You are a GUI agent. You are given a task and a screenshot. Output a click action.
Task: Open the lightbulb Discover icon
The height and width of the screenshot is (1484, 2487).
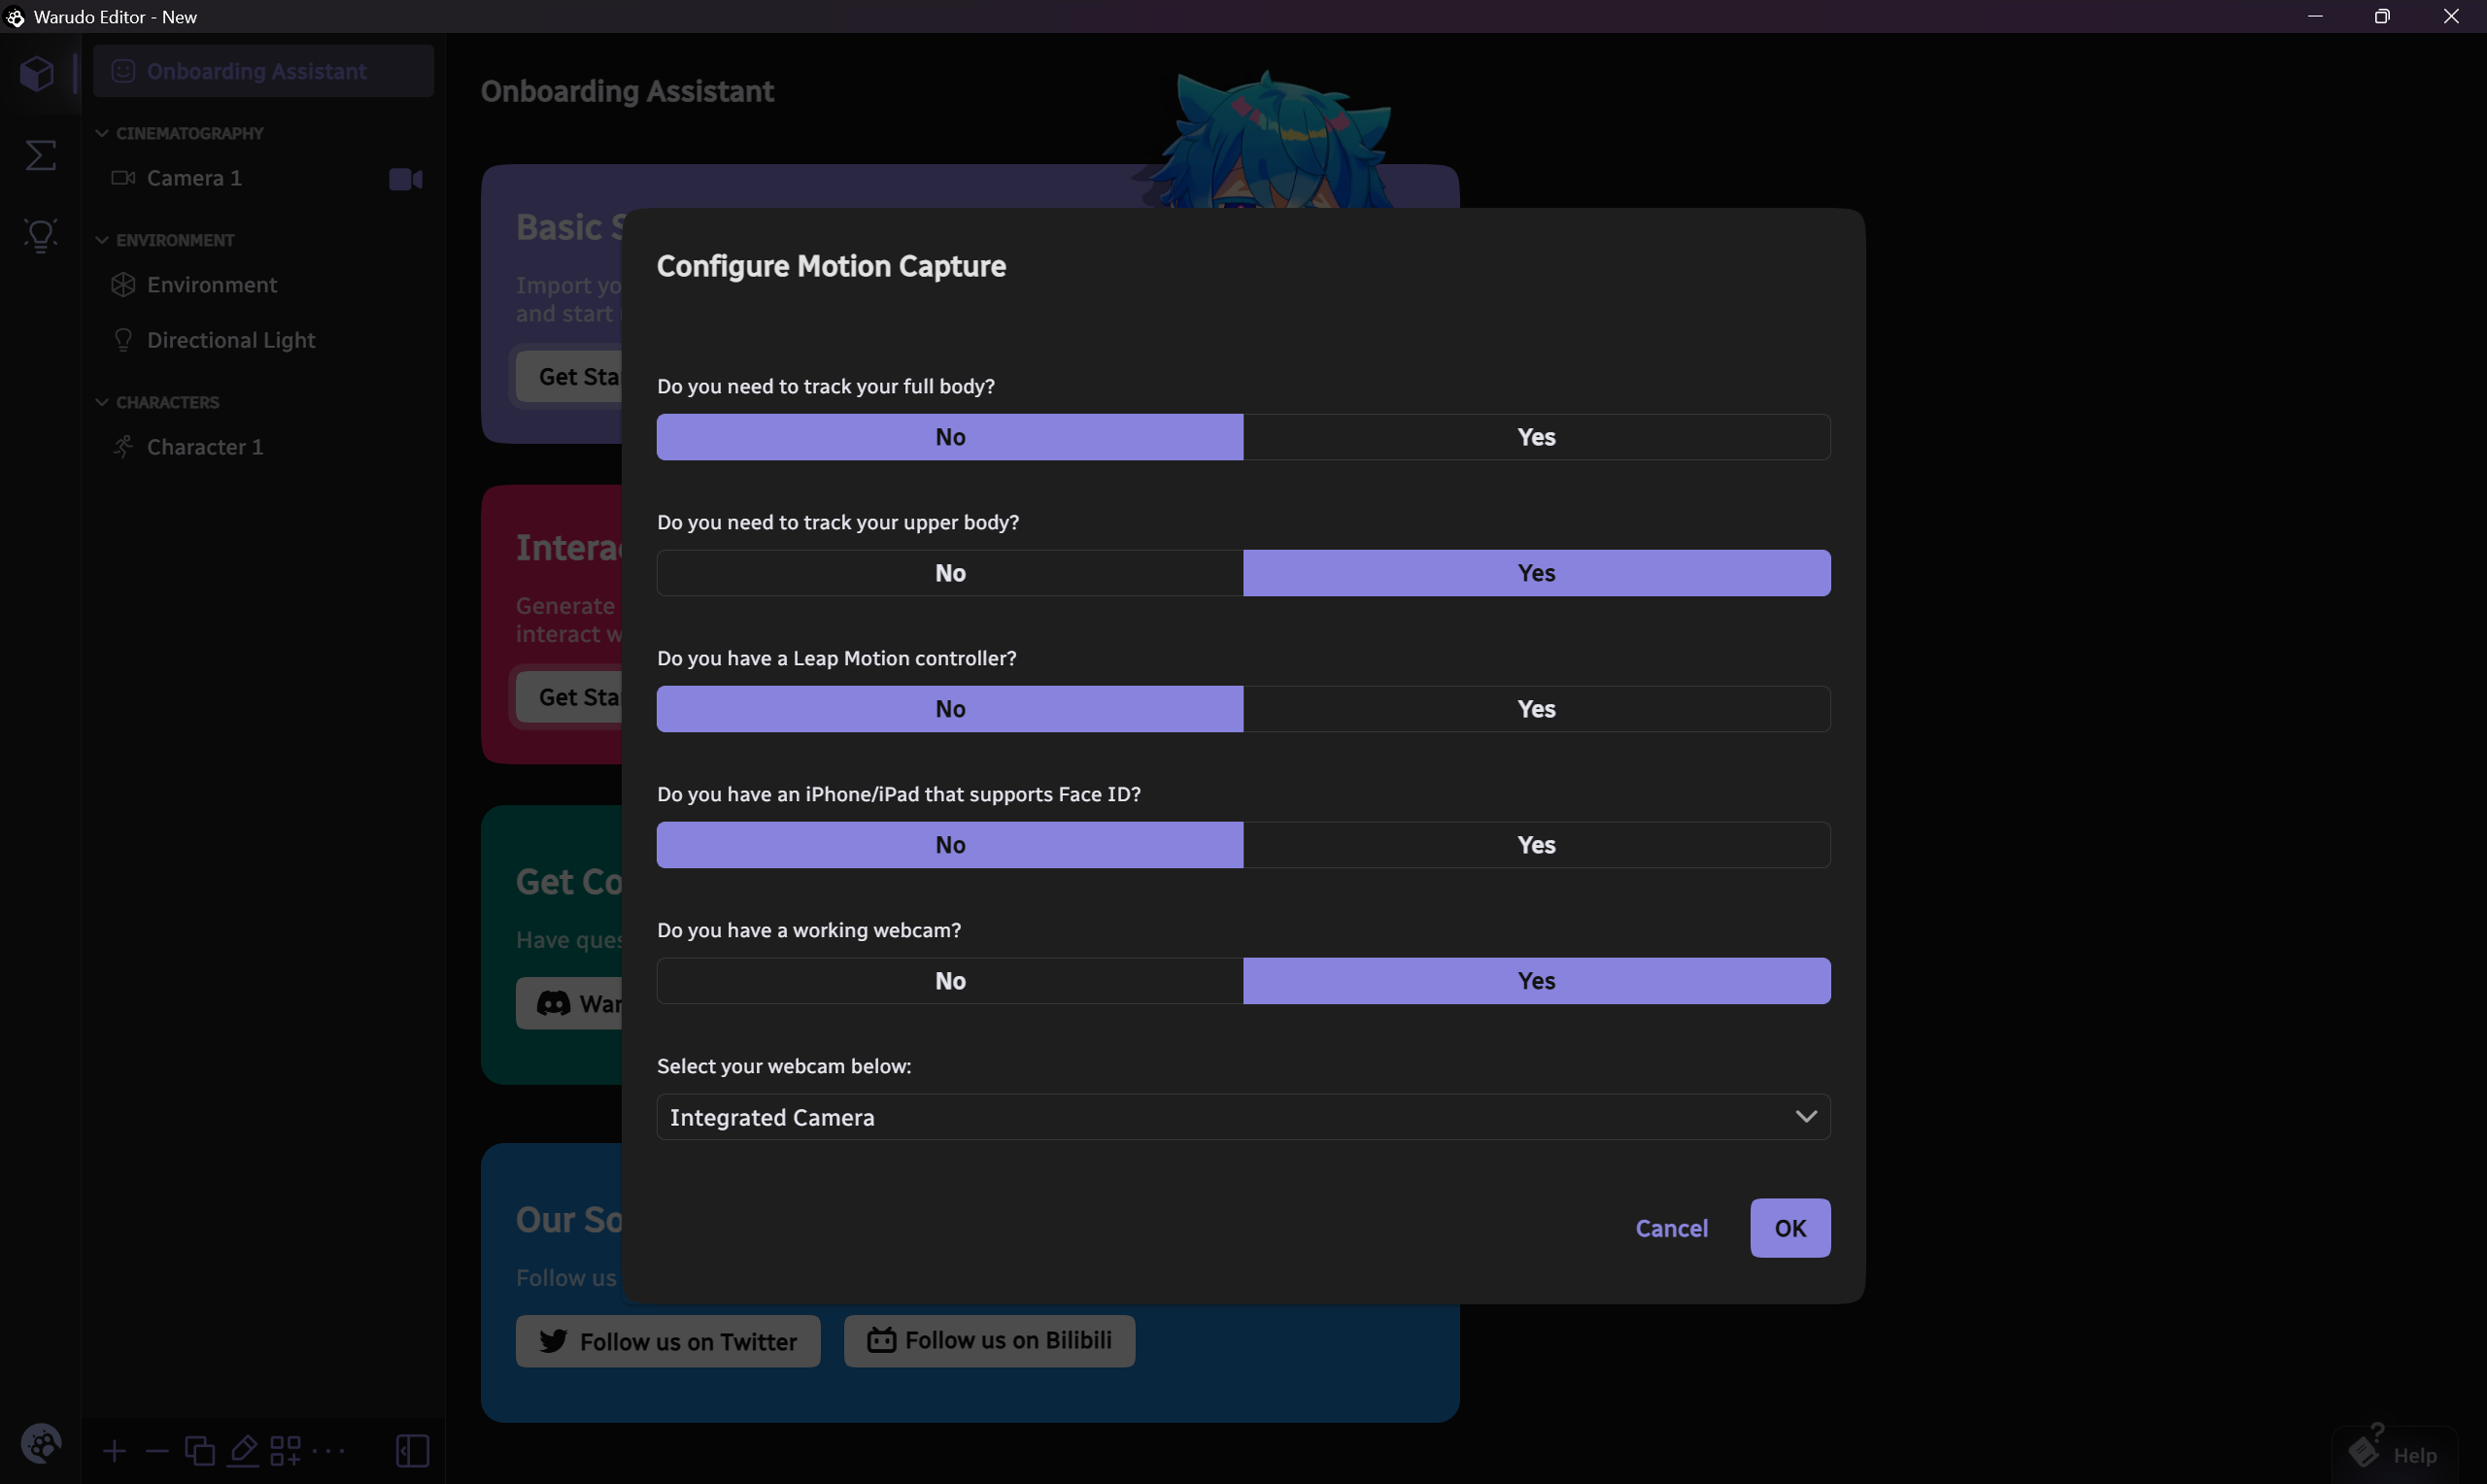point(40,236)
